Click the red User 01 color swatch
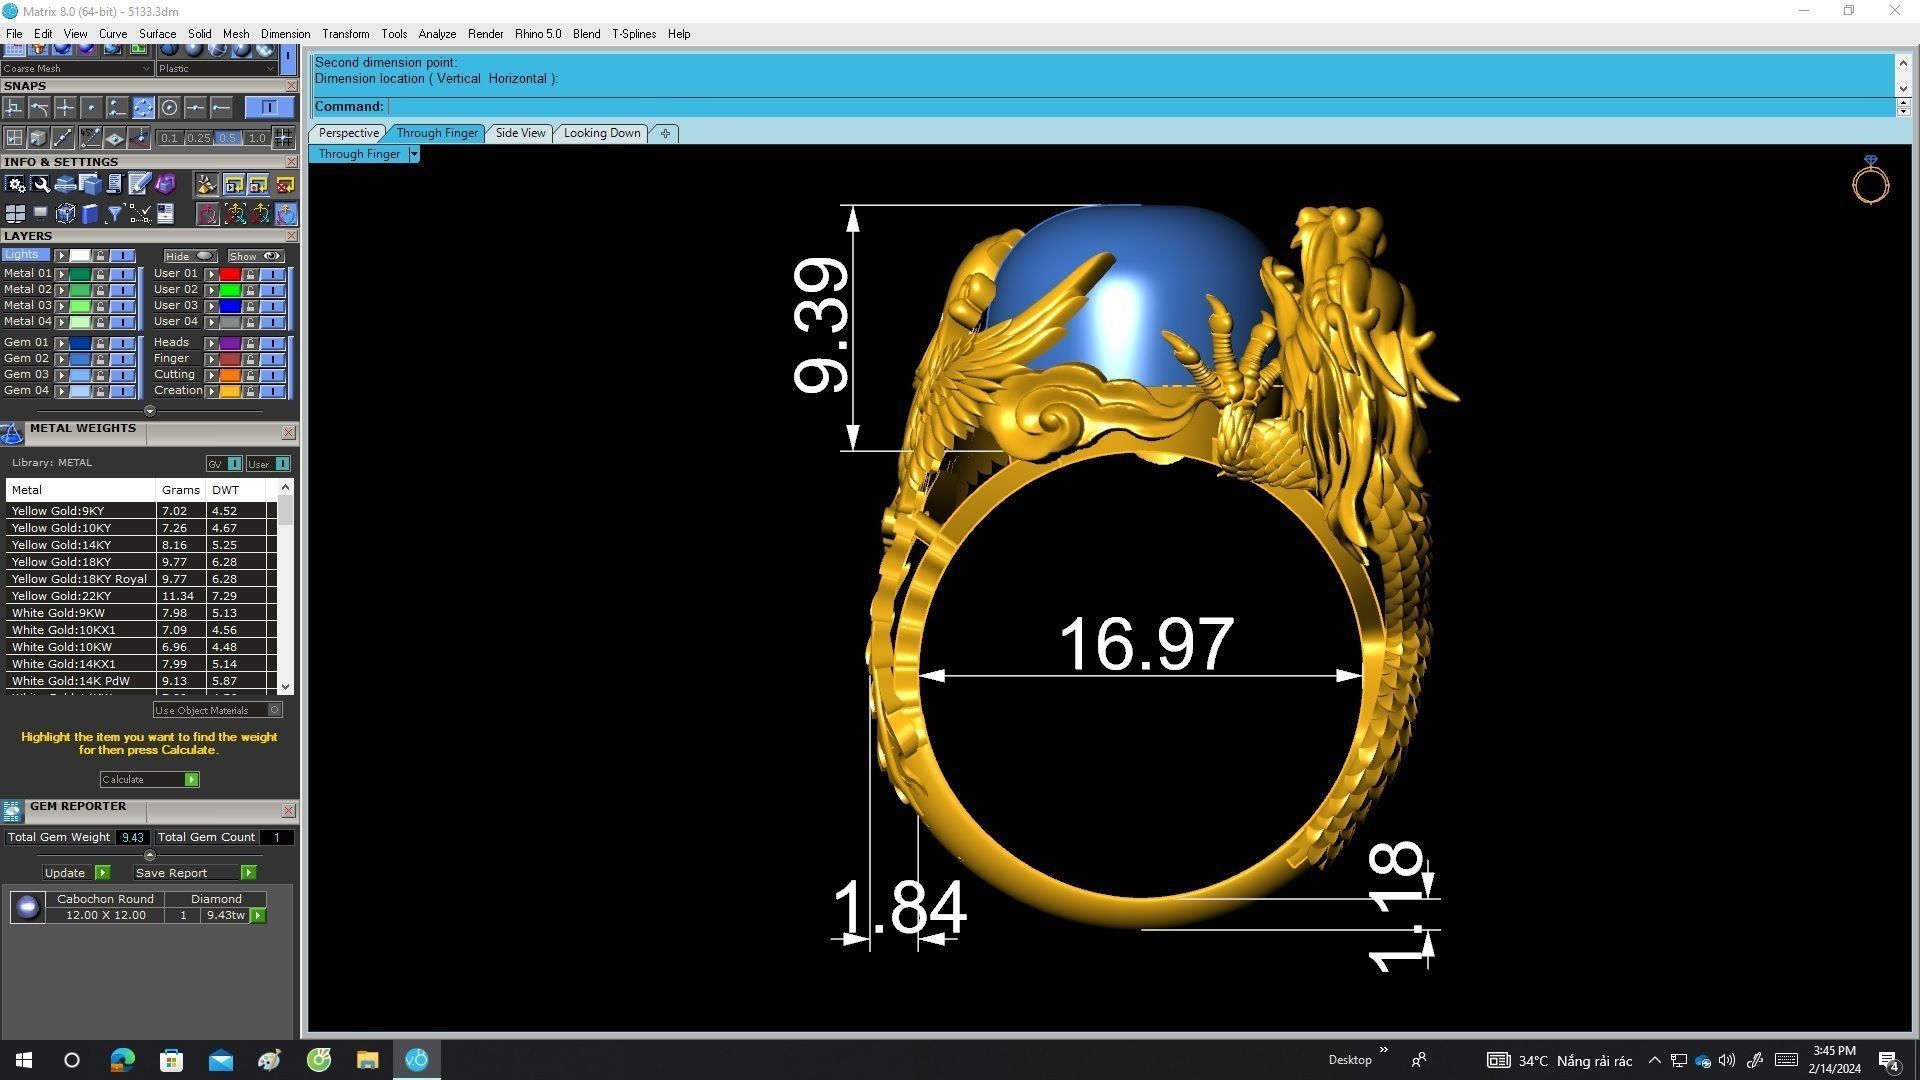The width and height of the screenshot is (1920, 1080). click(230, 274)
